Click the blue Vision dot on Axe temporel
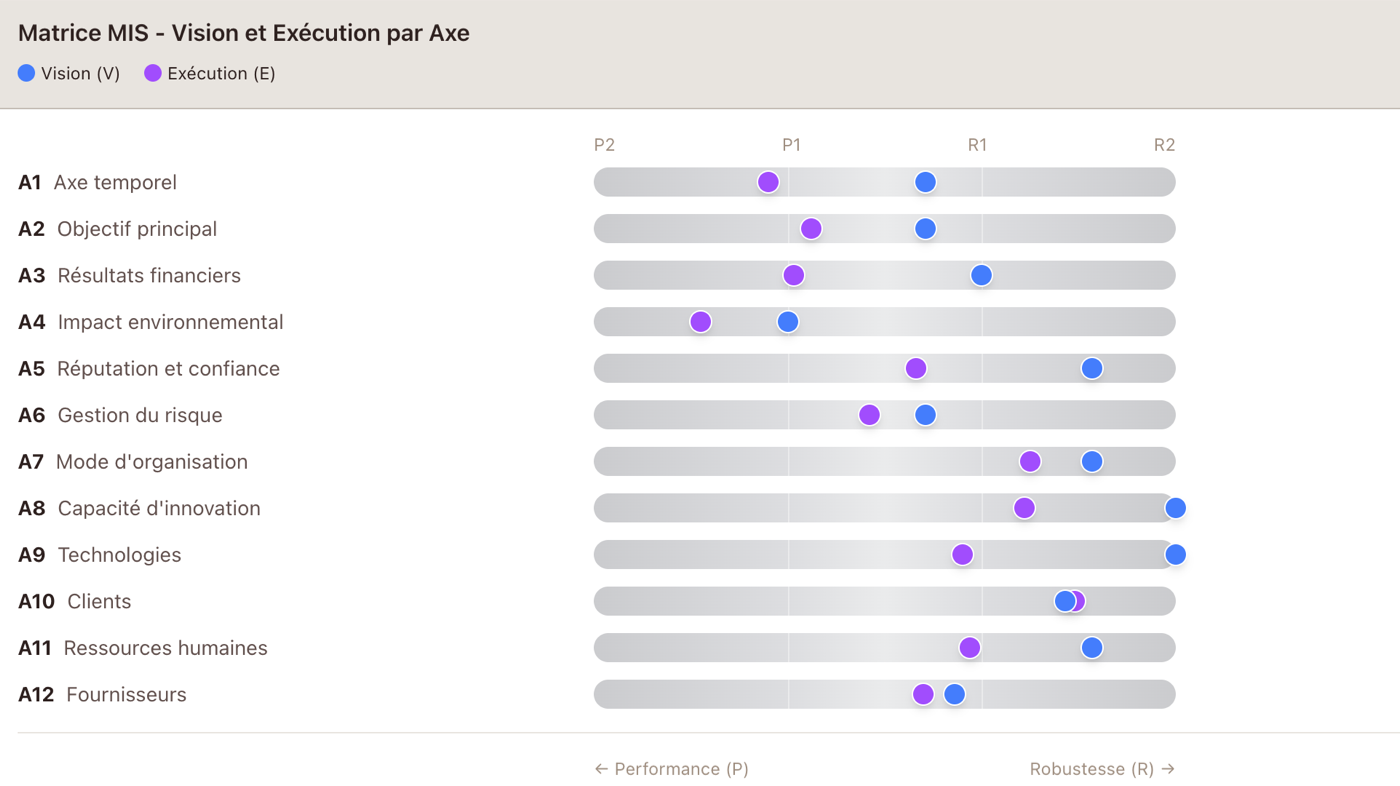 (x=925, y=182)
